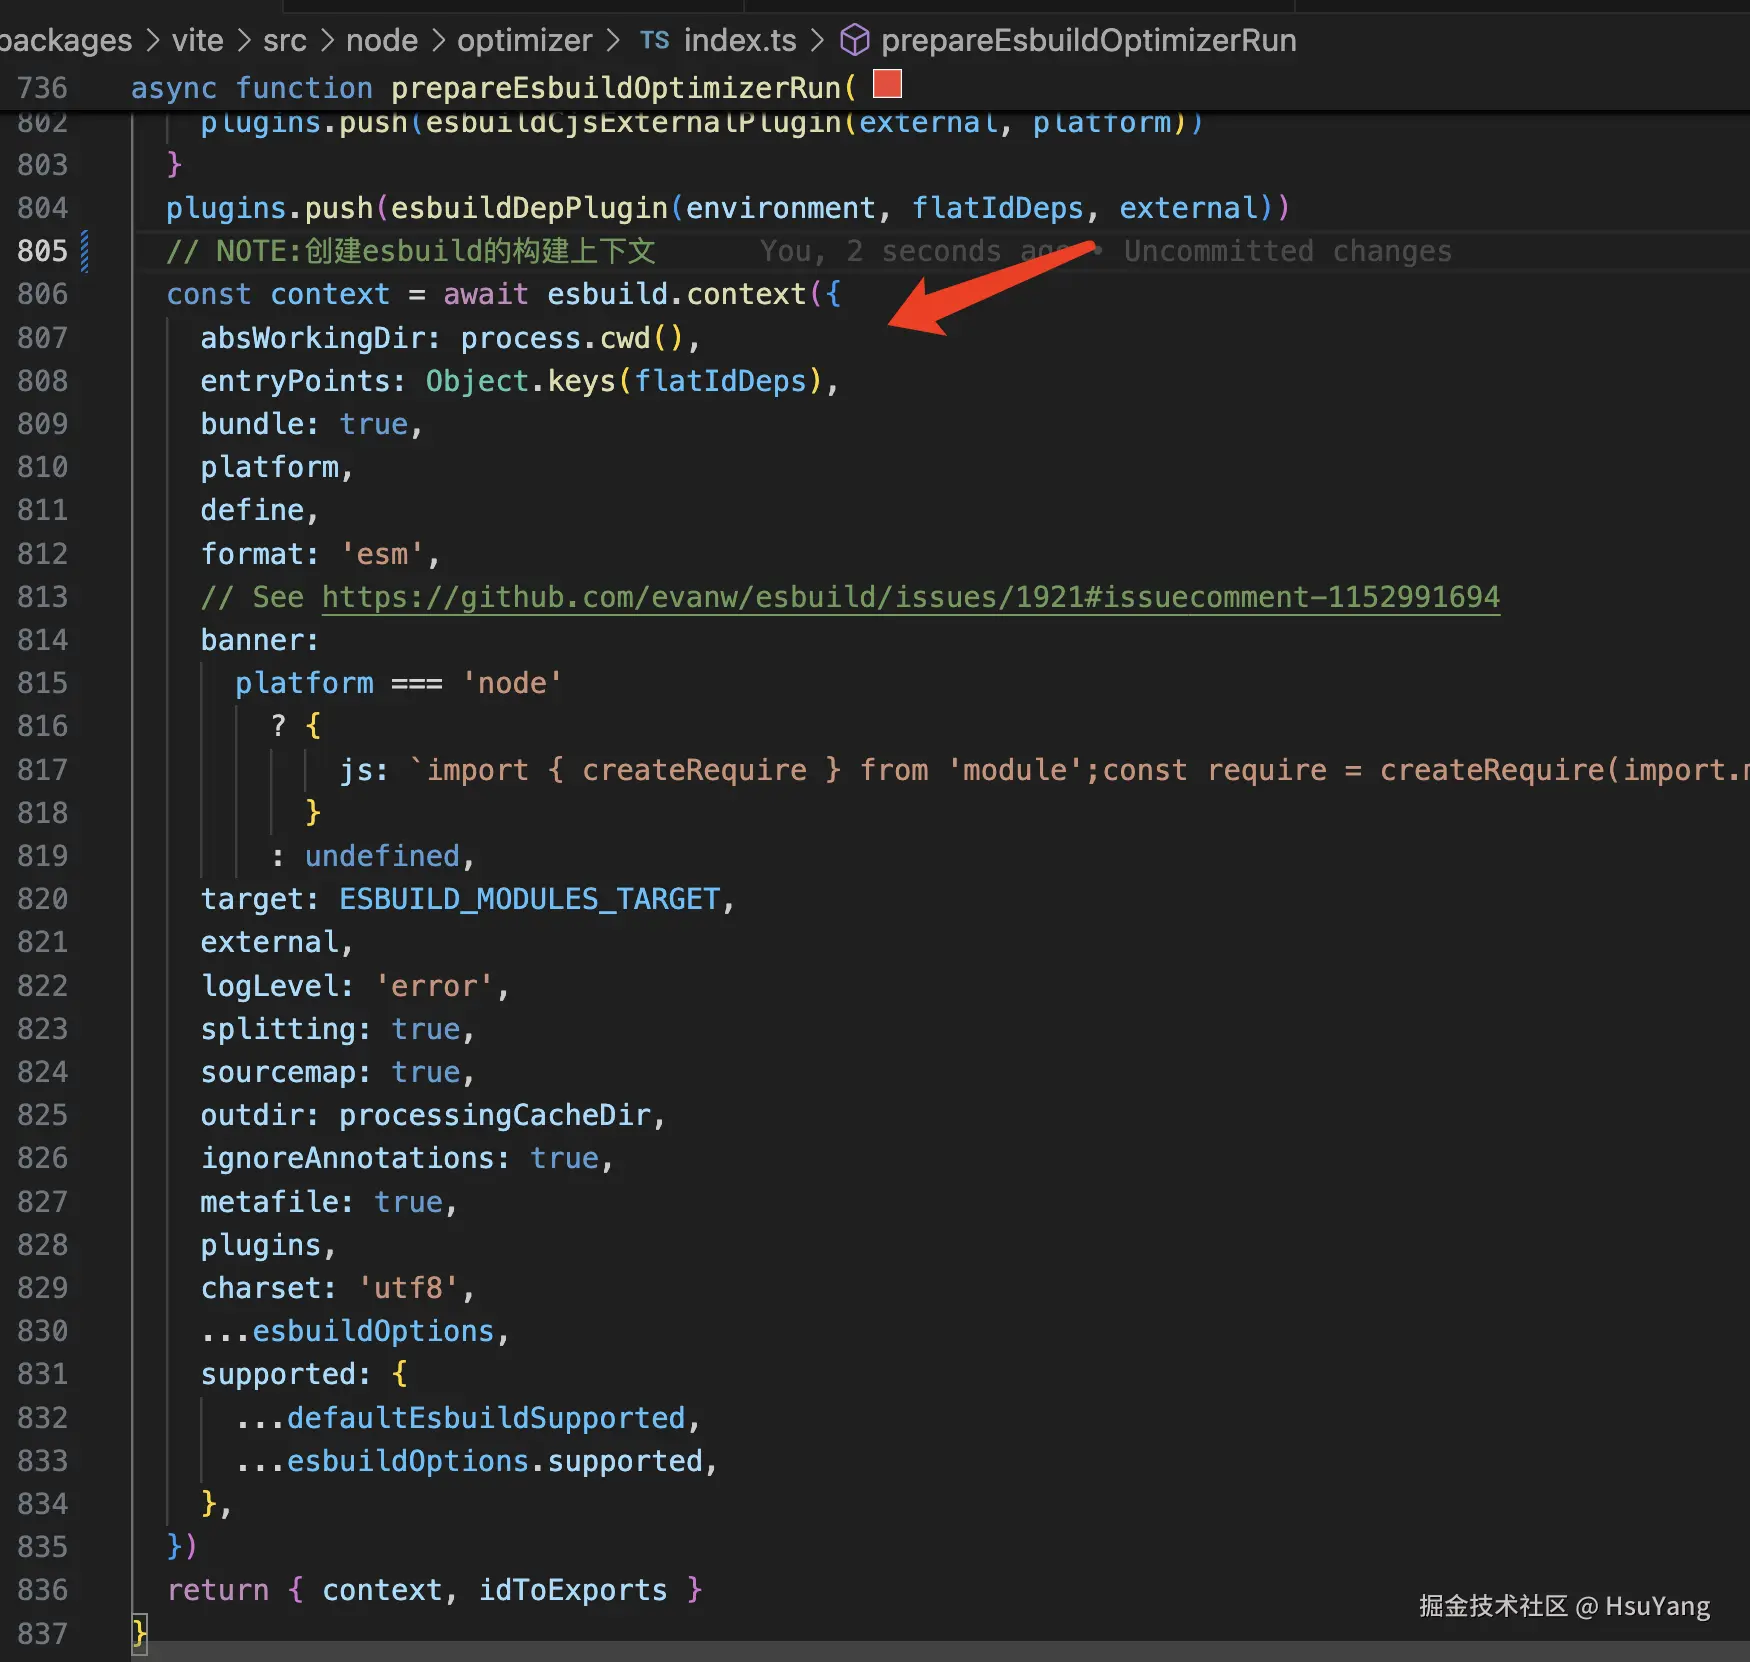Click the 'define' shorthand property
Screen dimensions: 1750x1662
point(252,510)
